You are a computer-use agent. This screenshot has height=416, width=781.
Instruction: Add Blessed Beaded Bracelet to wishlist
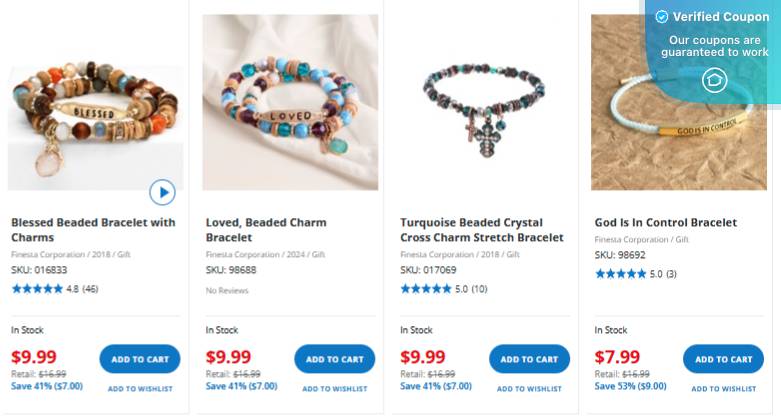[x=140, y=389]
